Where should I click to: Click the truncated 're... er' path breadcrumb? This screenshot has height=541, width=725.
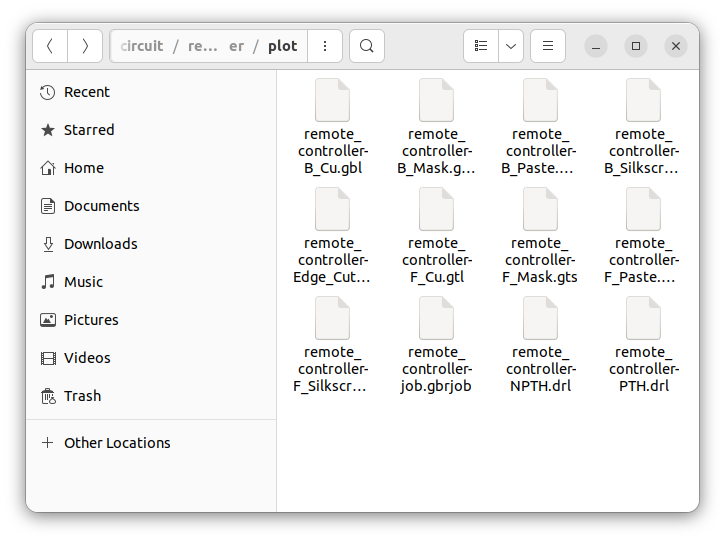pos(216,46)
